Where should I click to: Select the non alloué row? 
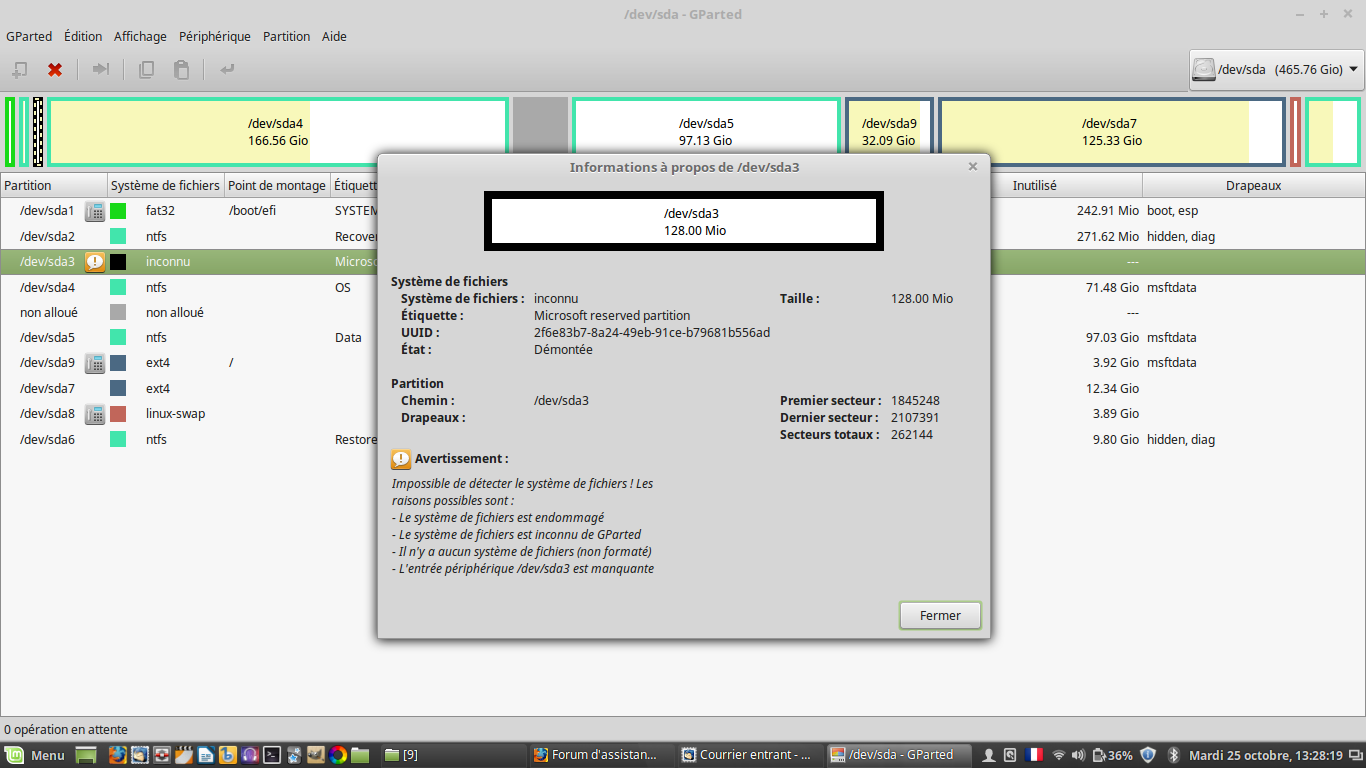tap(683, 312)
